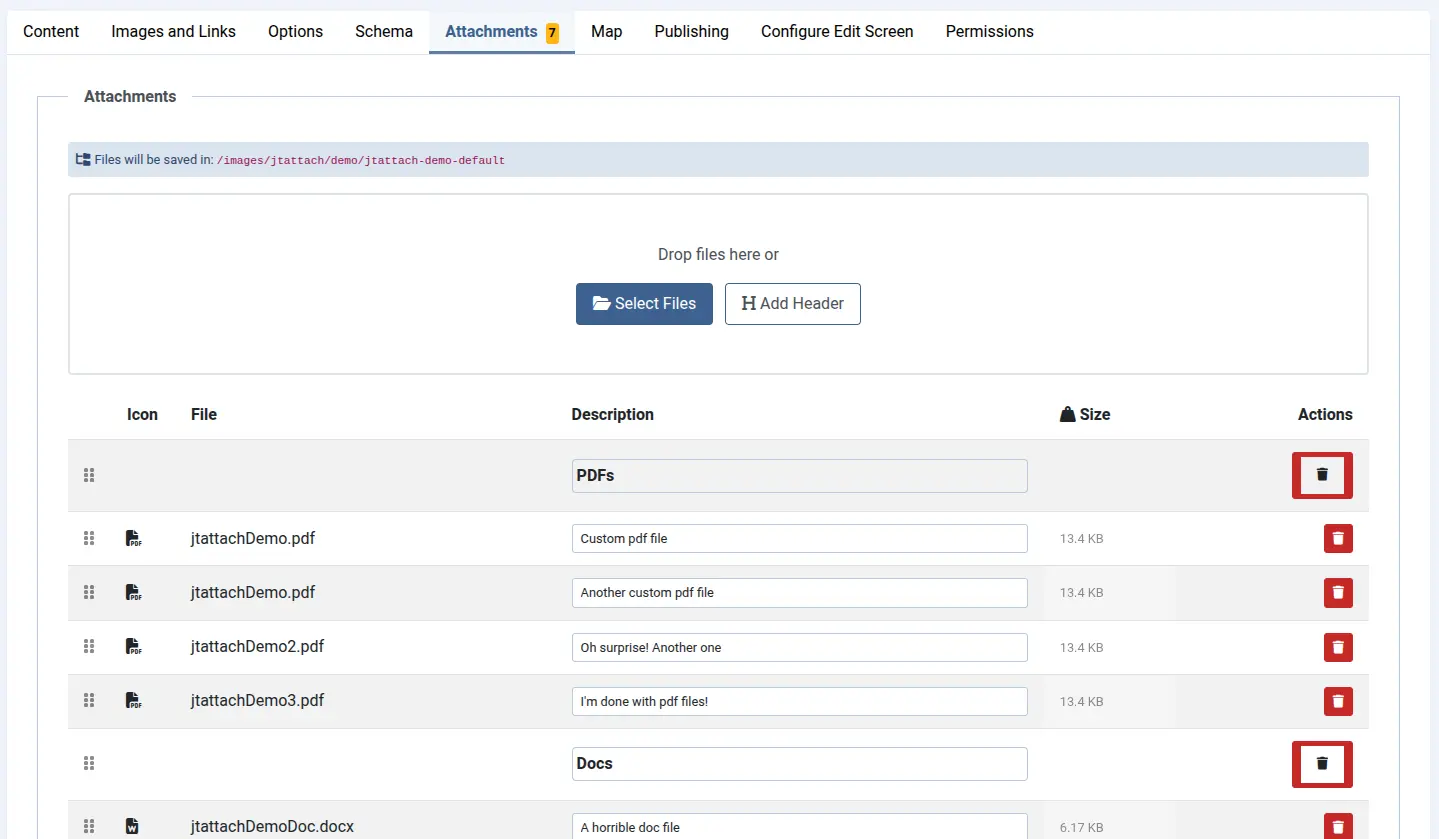The height and width of the screenshot is (839, 1439).
Task: Remove the jtattachDemo.pdf with Custom pdf description
Action: 1338,538
